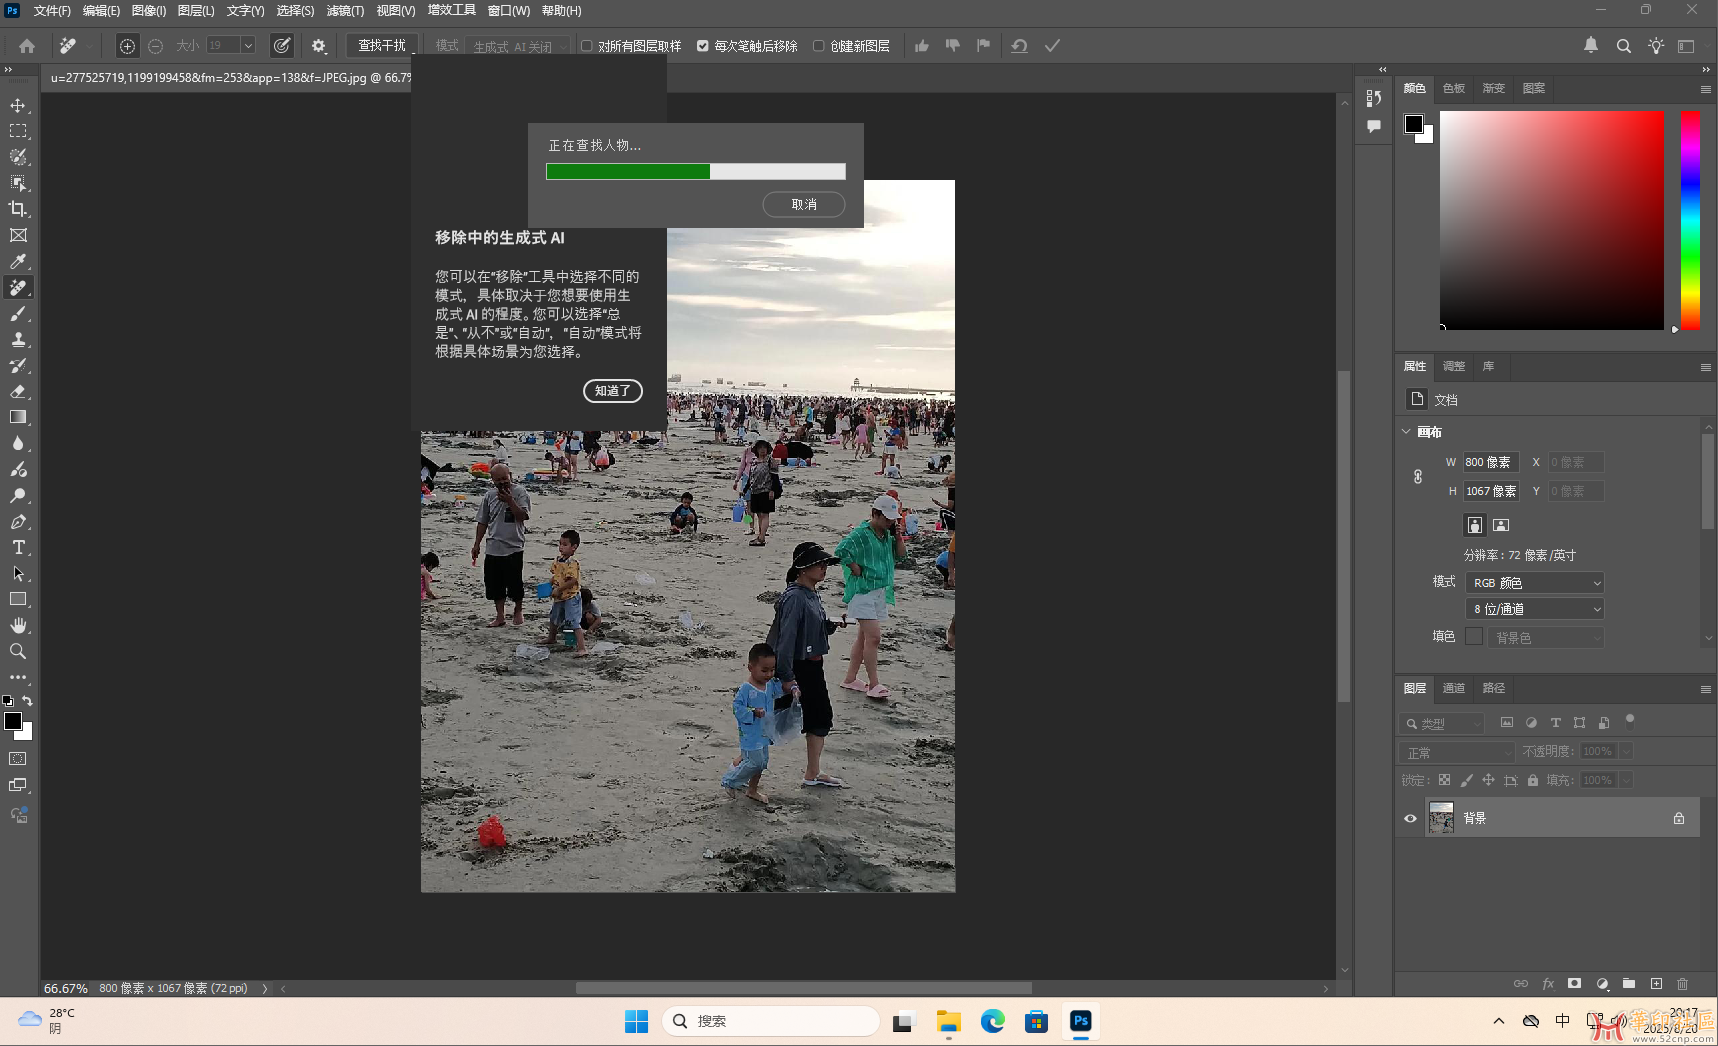The width and height of the screenshot is (1718, 1046).
Task: Open File Explorer from taskbar
Action: pos(948,1021)
